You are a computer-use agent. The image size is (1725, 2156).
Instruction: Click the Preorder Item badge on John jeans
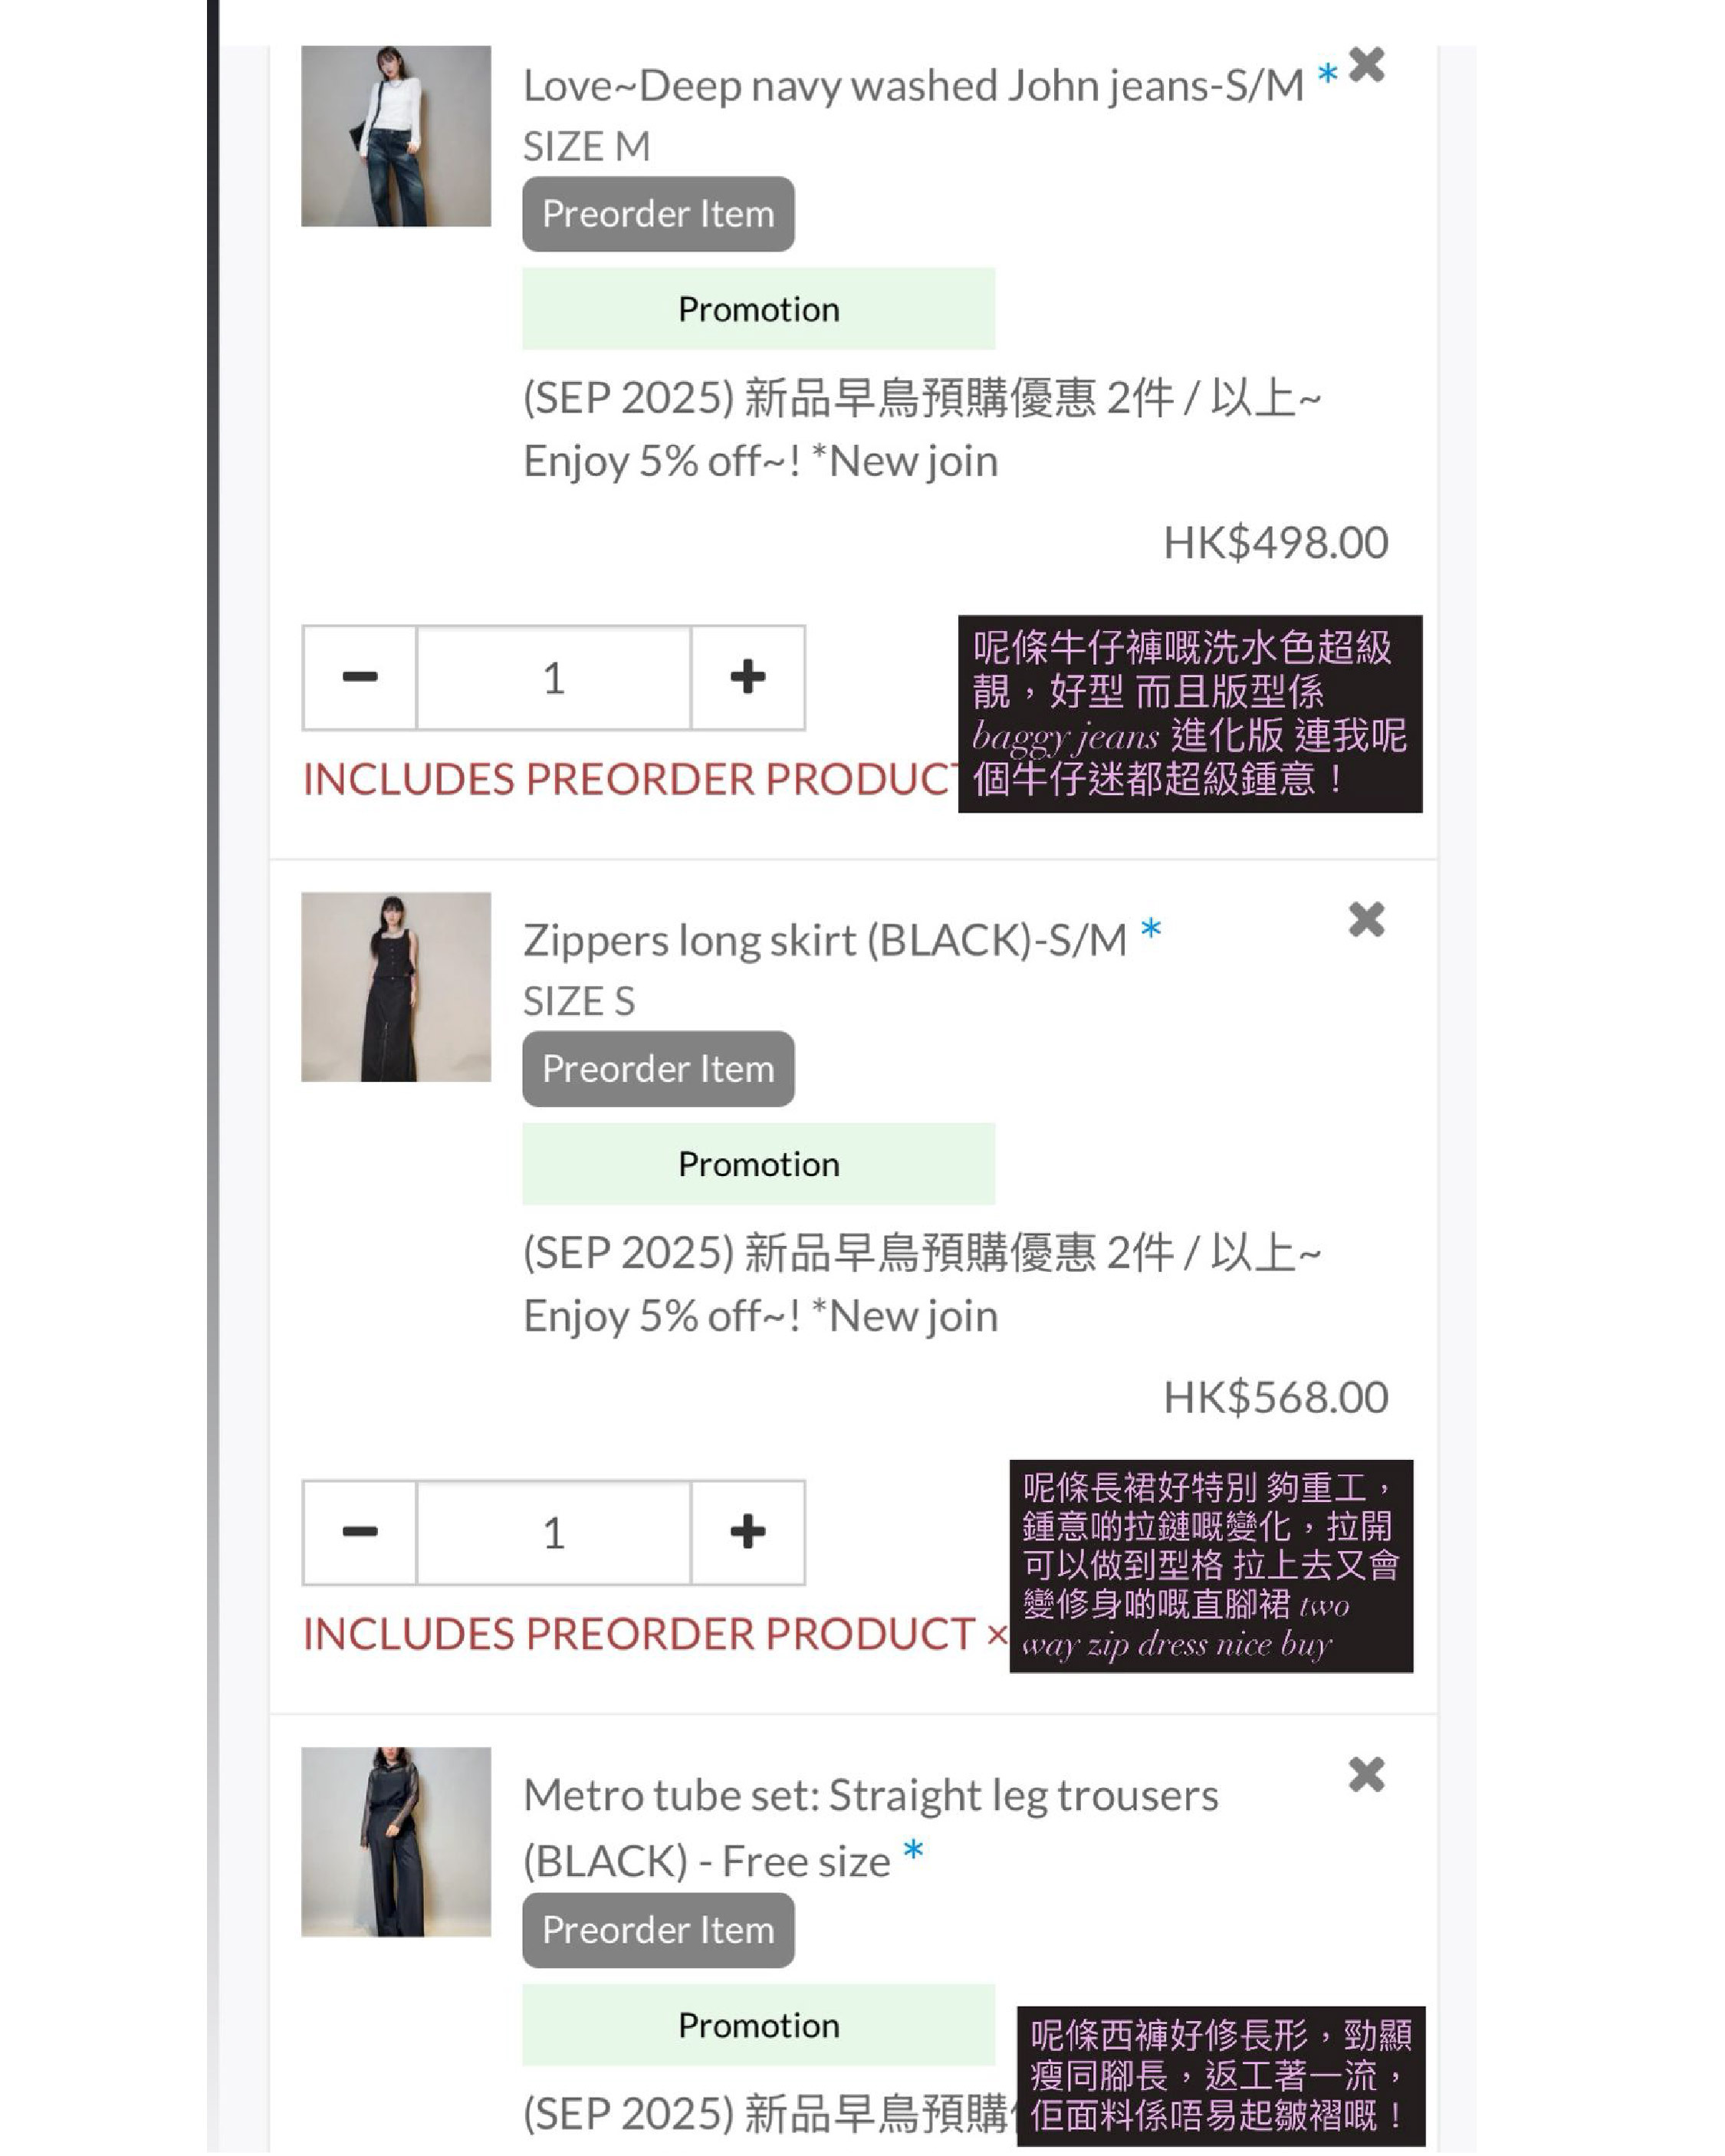(658, 214)
